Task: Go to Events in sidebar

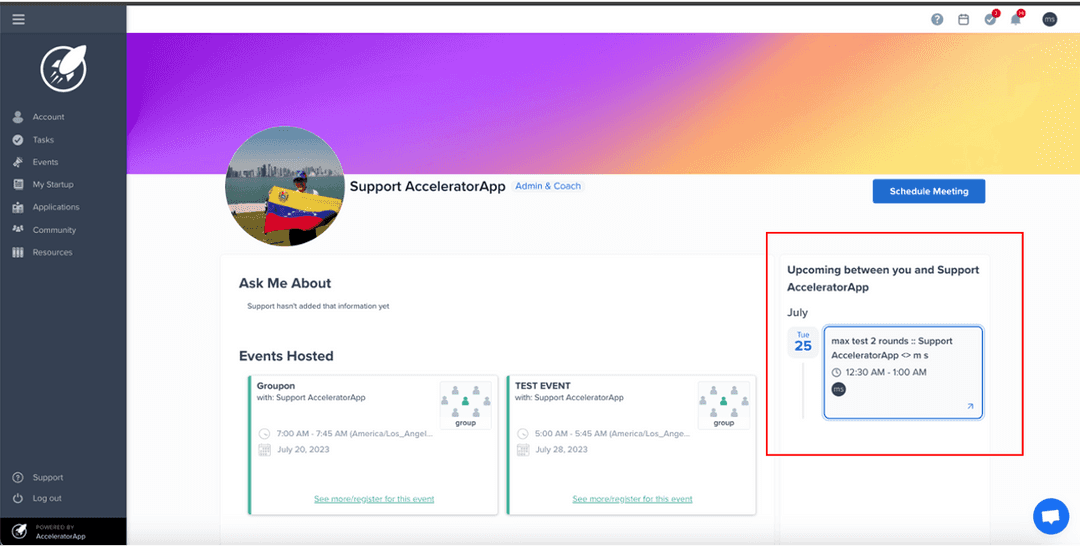Action: point(45,162)
